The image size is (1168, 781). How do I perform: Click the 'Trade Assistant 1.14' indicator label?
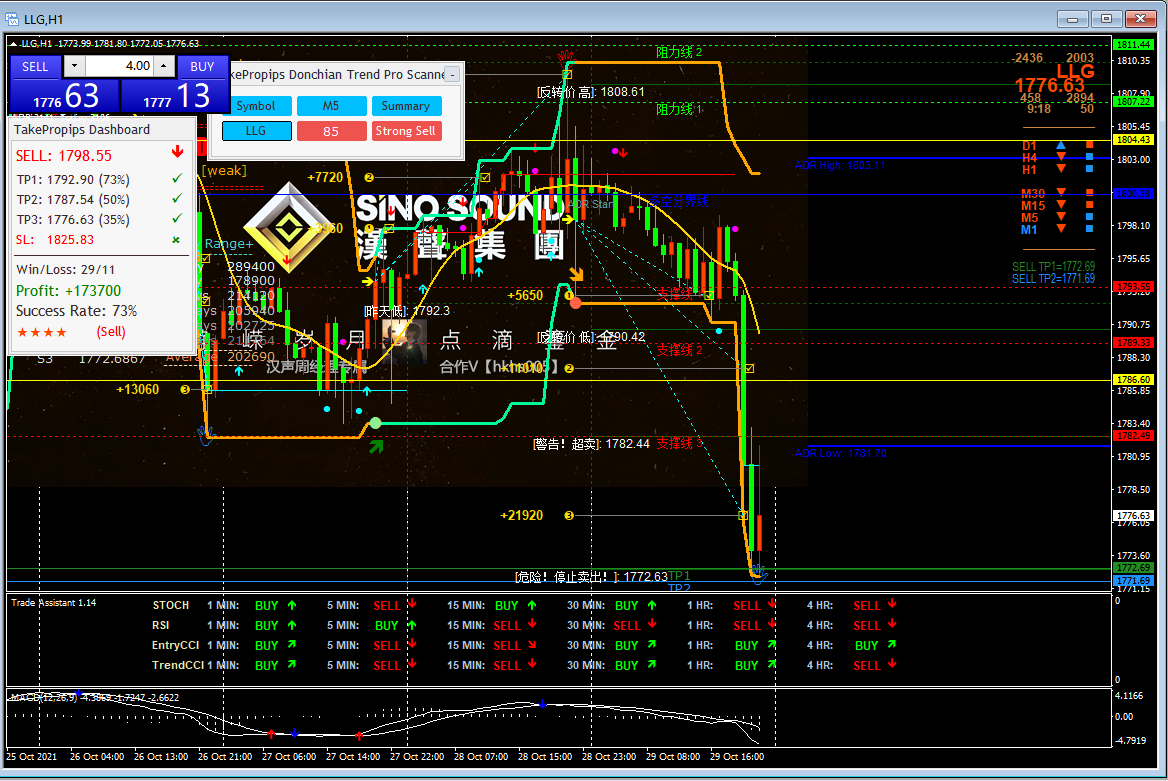[x=54, y=603]
